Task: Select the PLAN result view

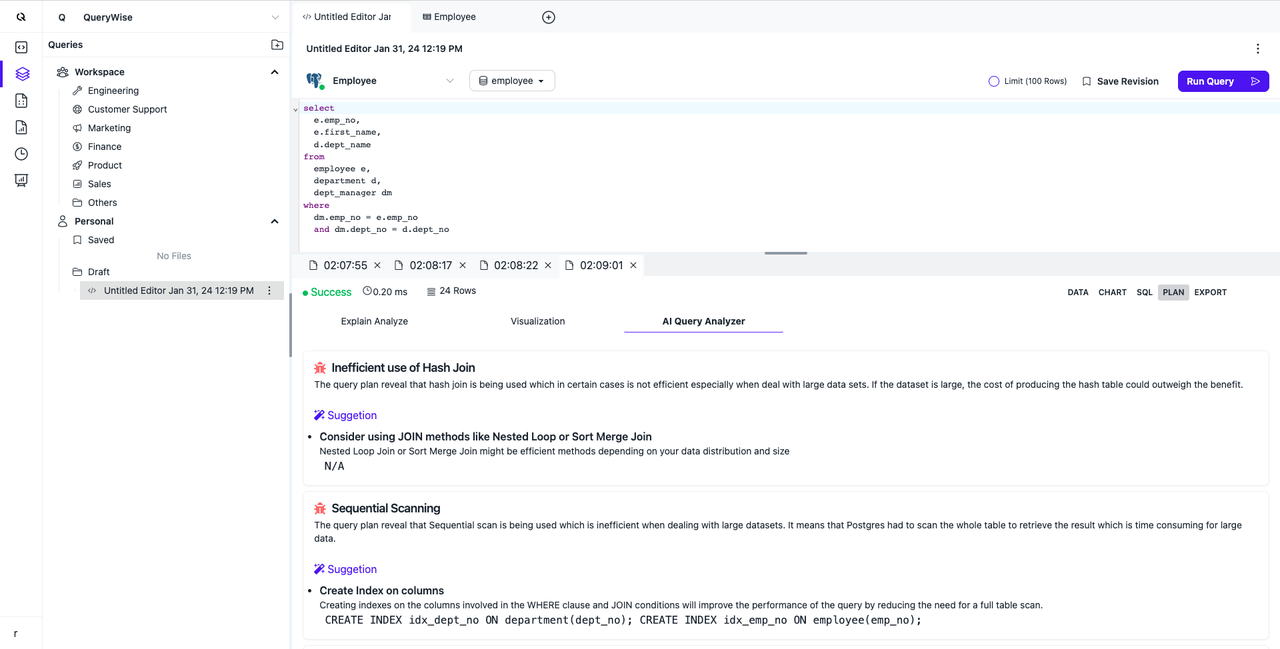Action: (1174, 293)
